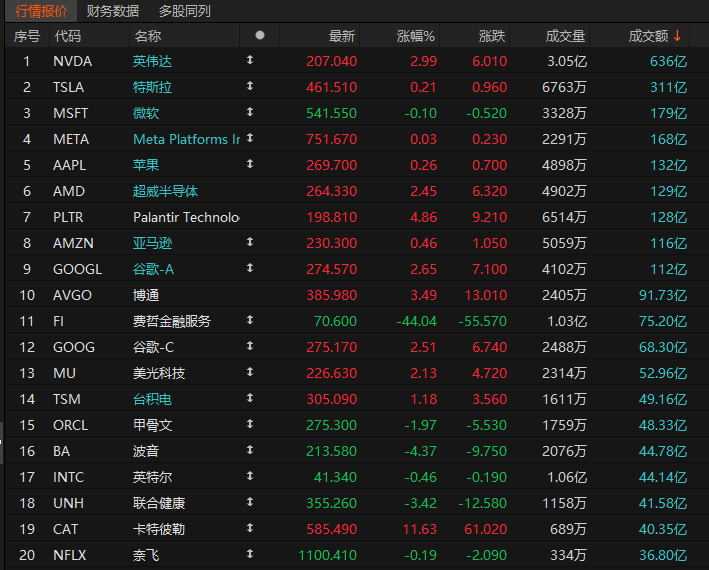
Task: Sort by the 名称 column header
Action: (147, 36)
